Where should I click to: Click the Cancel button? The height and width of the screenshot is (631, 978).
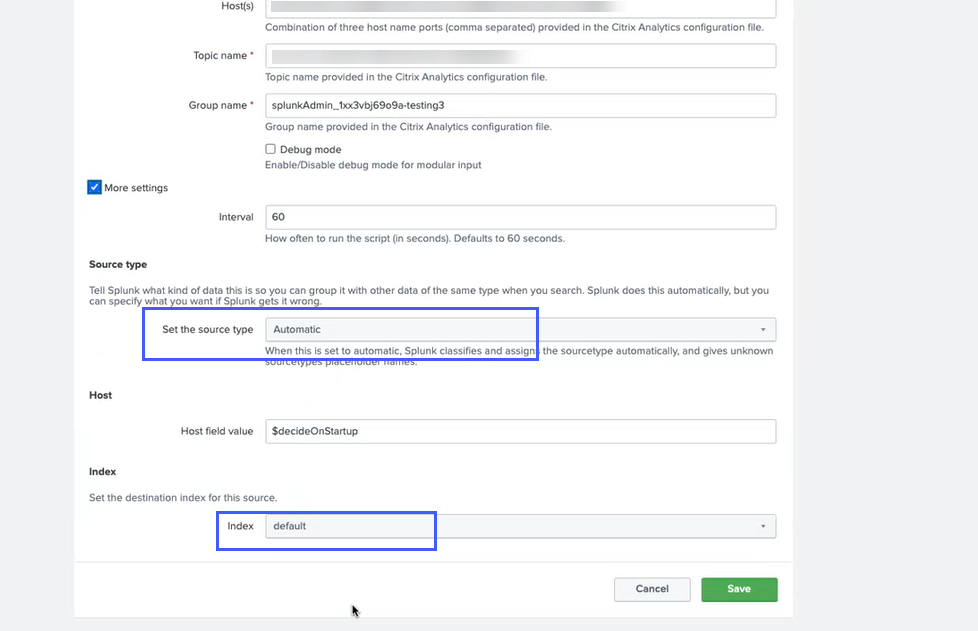(652, 589)
